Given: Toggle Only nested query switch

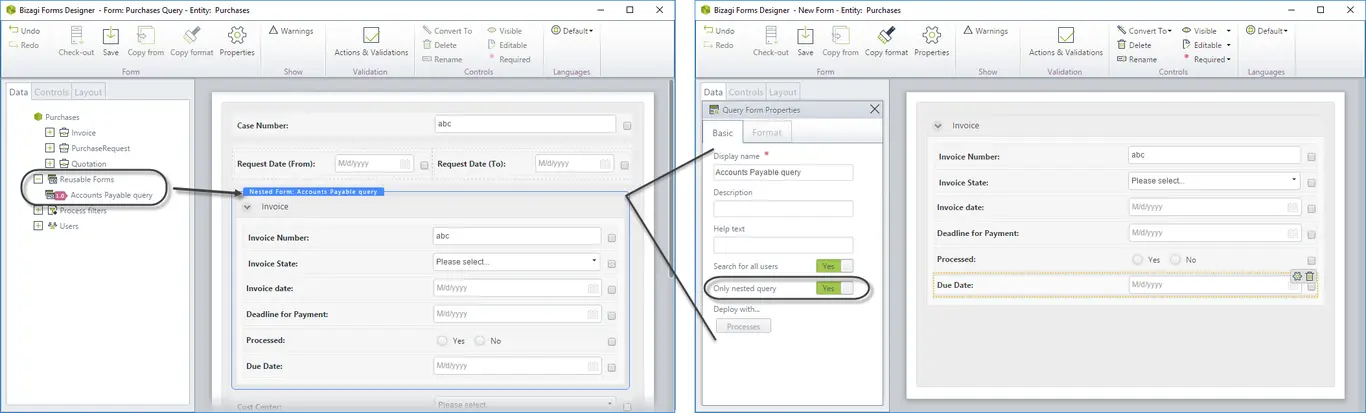Looking at the screenshot, I should [x=835, y=288].
